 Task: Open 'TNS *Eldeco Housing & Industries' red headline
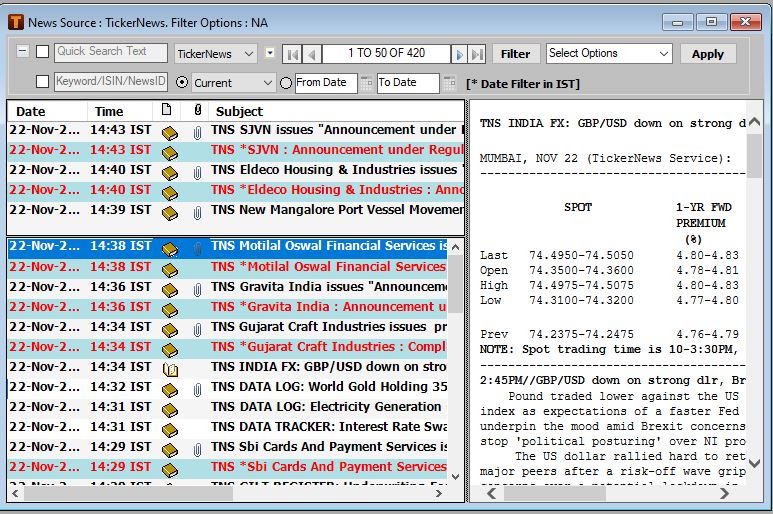(x=337, y=190)
